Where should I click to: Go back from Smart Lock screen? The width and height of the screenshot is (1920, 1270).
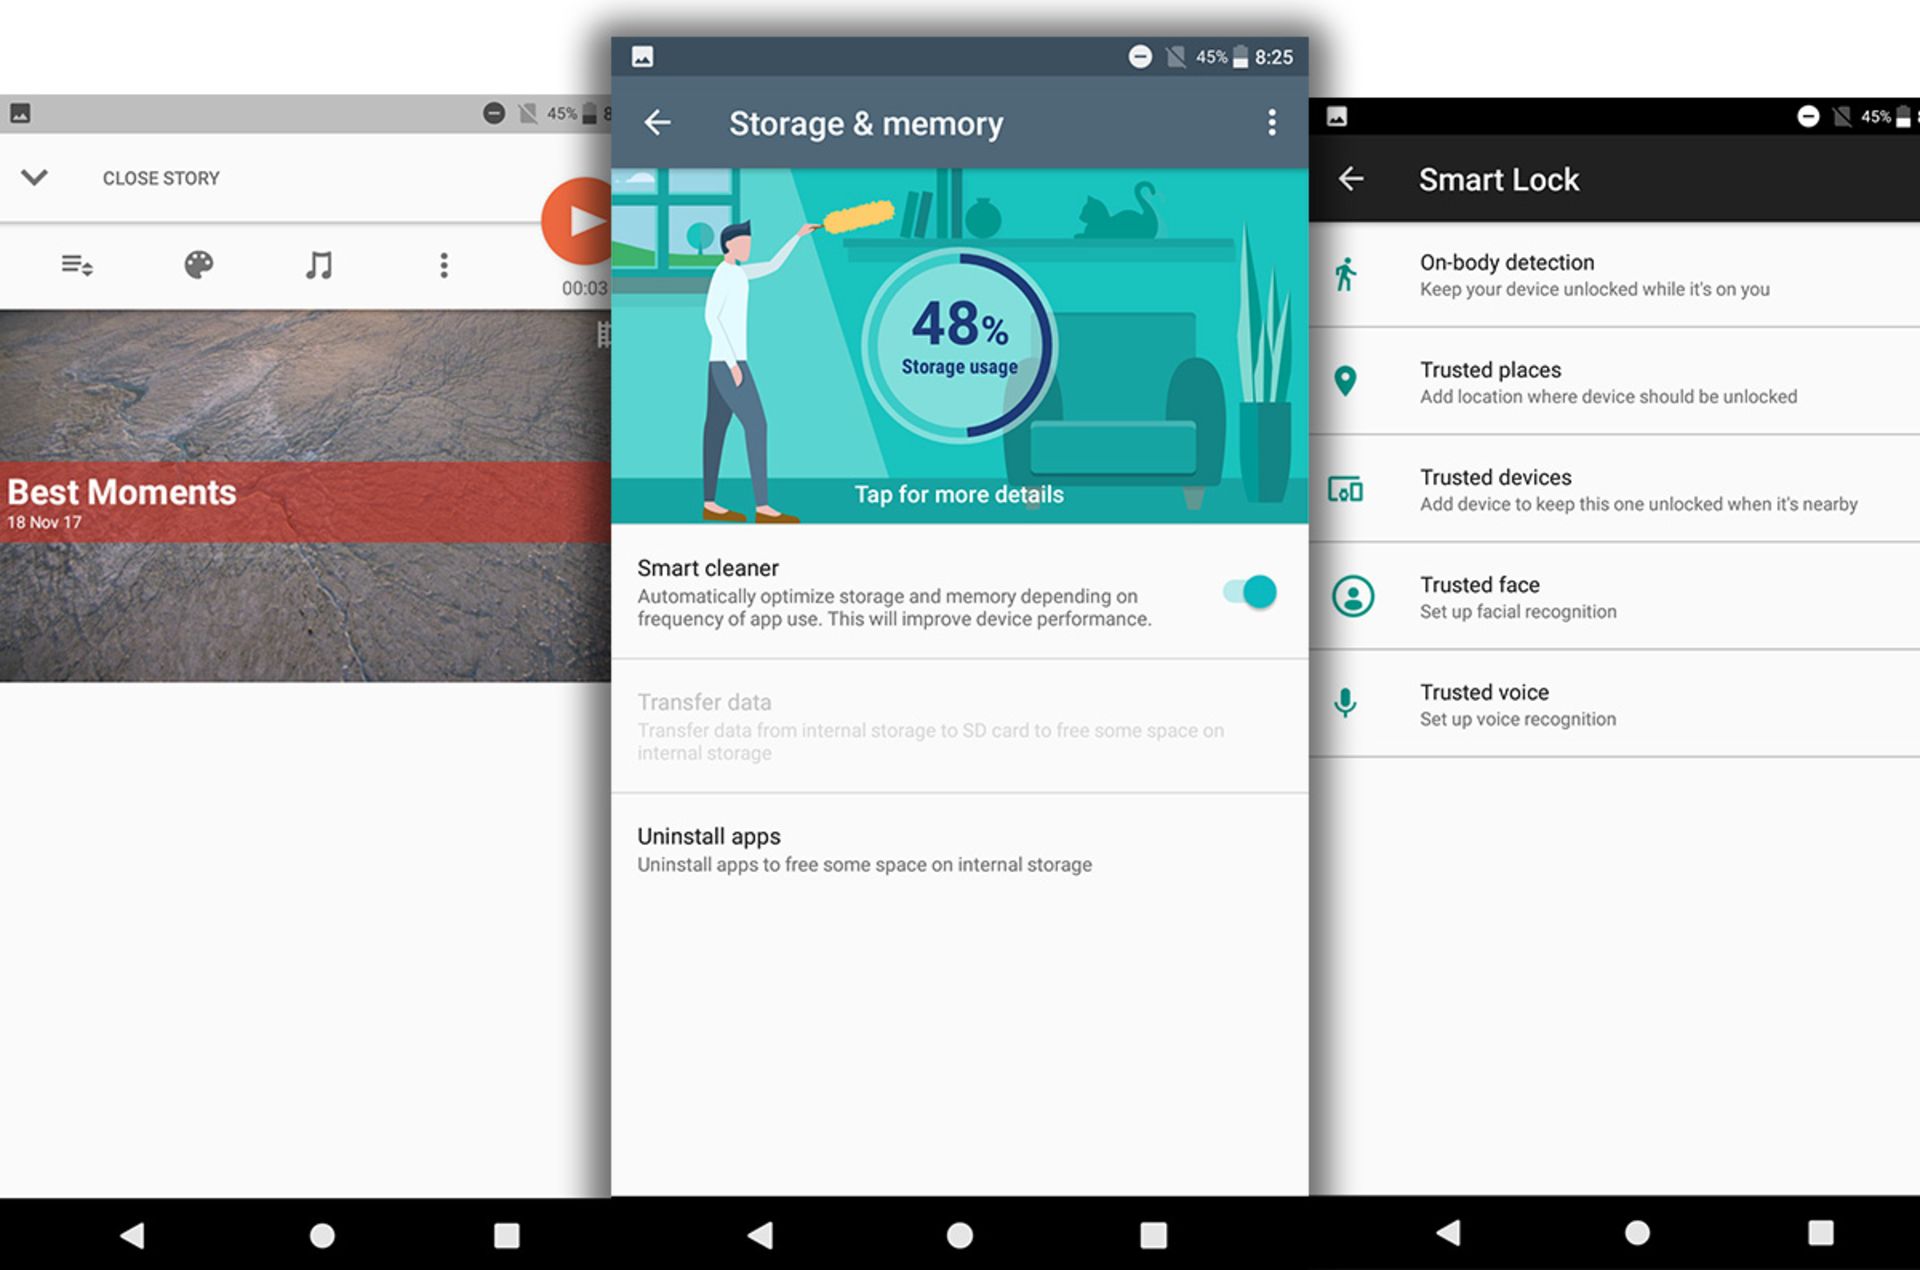[x=1351, y=179]
